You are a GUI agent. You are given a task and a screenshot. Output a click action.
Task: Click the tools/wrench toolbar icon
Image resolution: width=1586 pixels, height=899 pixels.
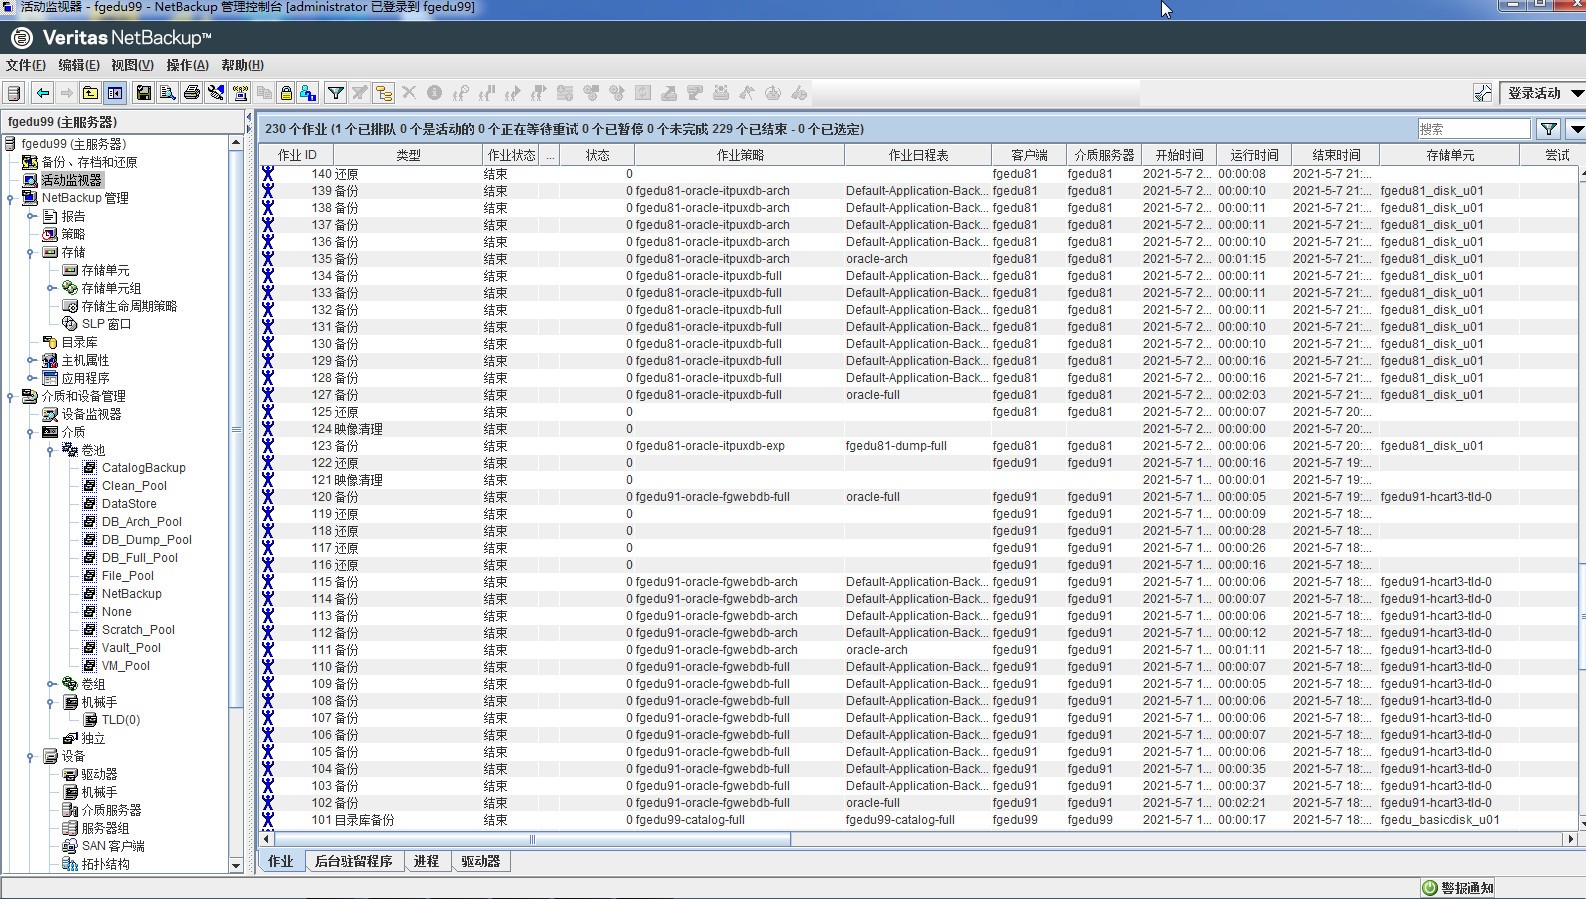click(x=216, y=93)
